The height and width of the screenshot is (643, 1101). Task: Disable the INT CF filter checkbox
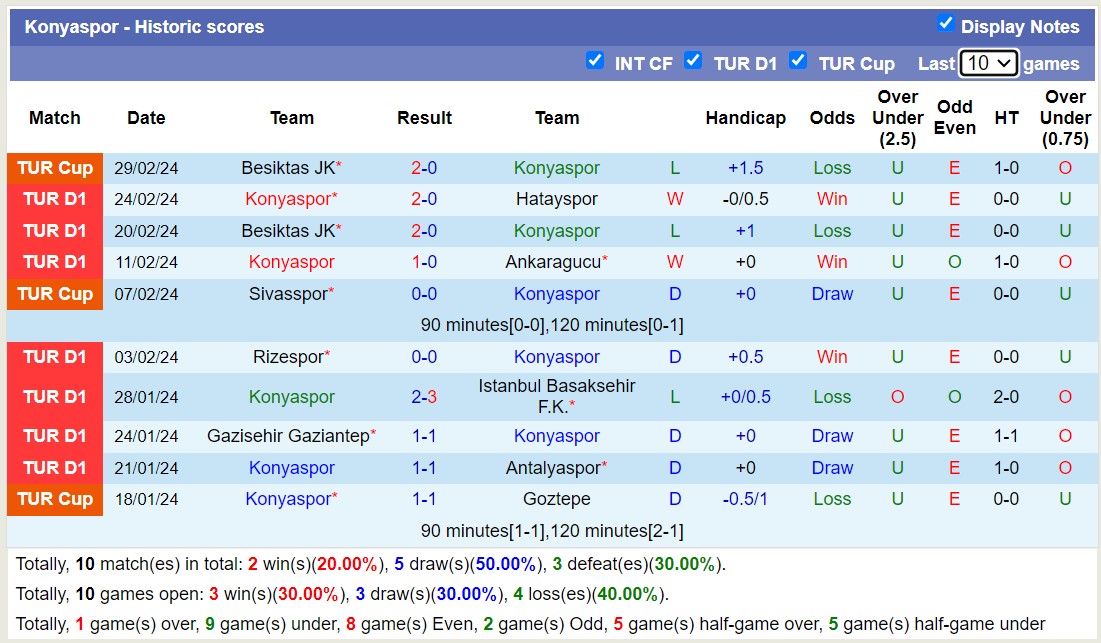597,61
